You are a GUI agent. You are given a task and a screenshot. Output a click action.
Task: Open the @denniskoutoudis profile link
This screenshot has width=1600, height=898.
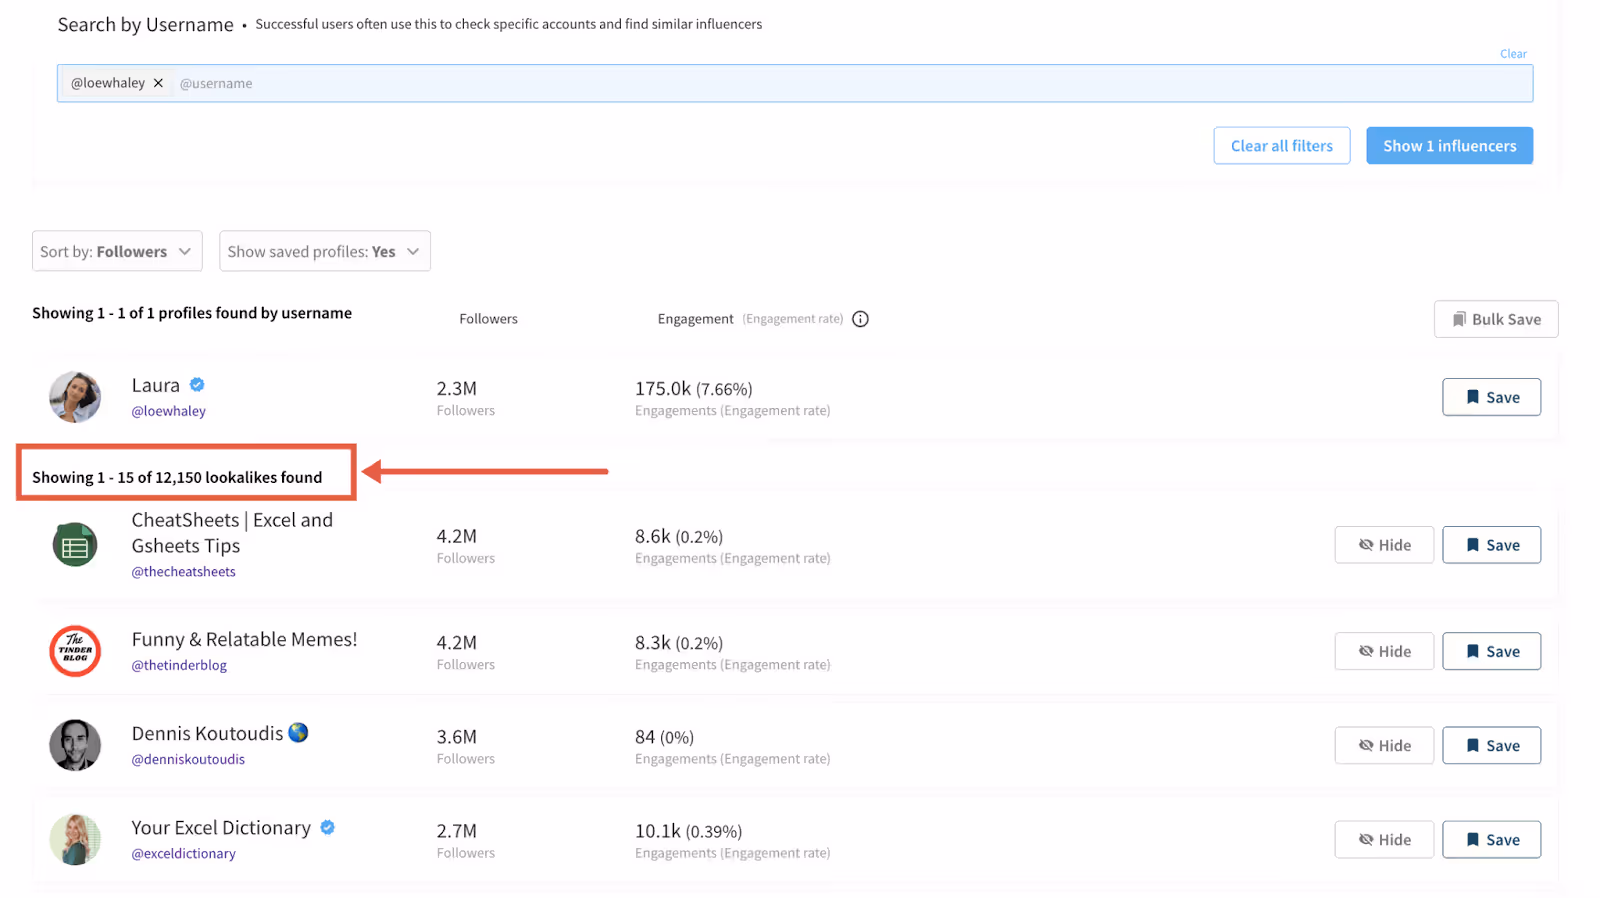[188, 759]
